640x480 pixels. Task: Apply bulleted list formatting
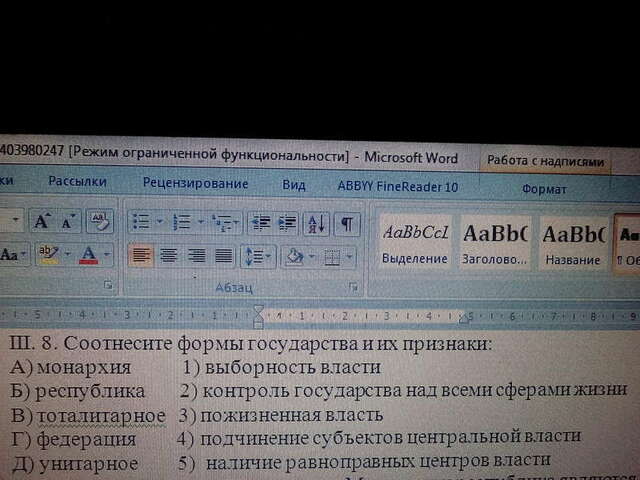point(141,222)
